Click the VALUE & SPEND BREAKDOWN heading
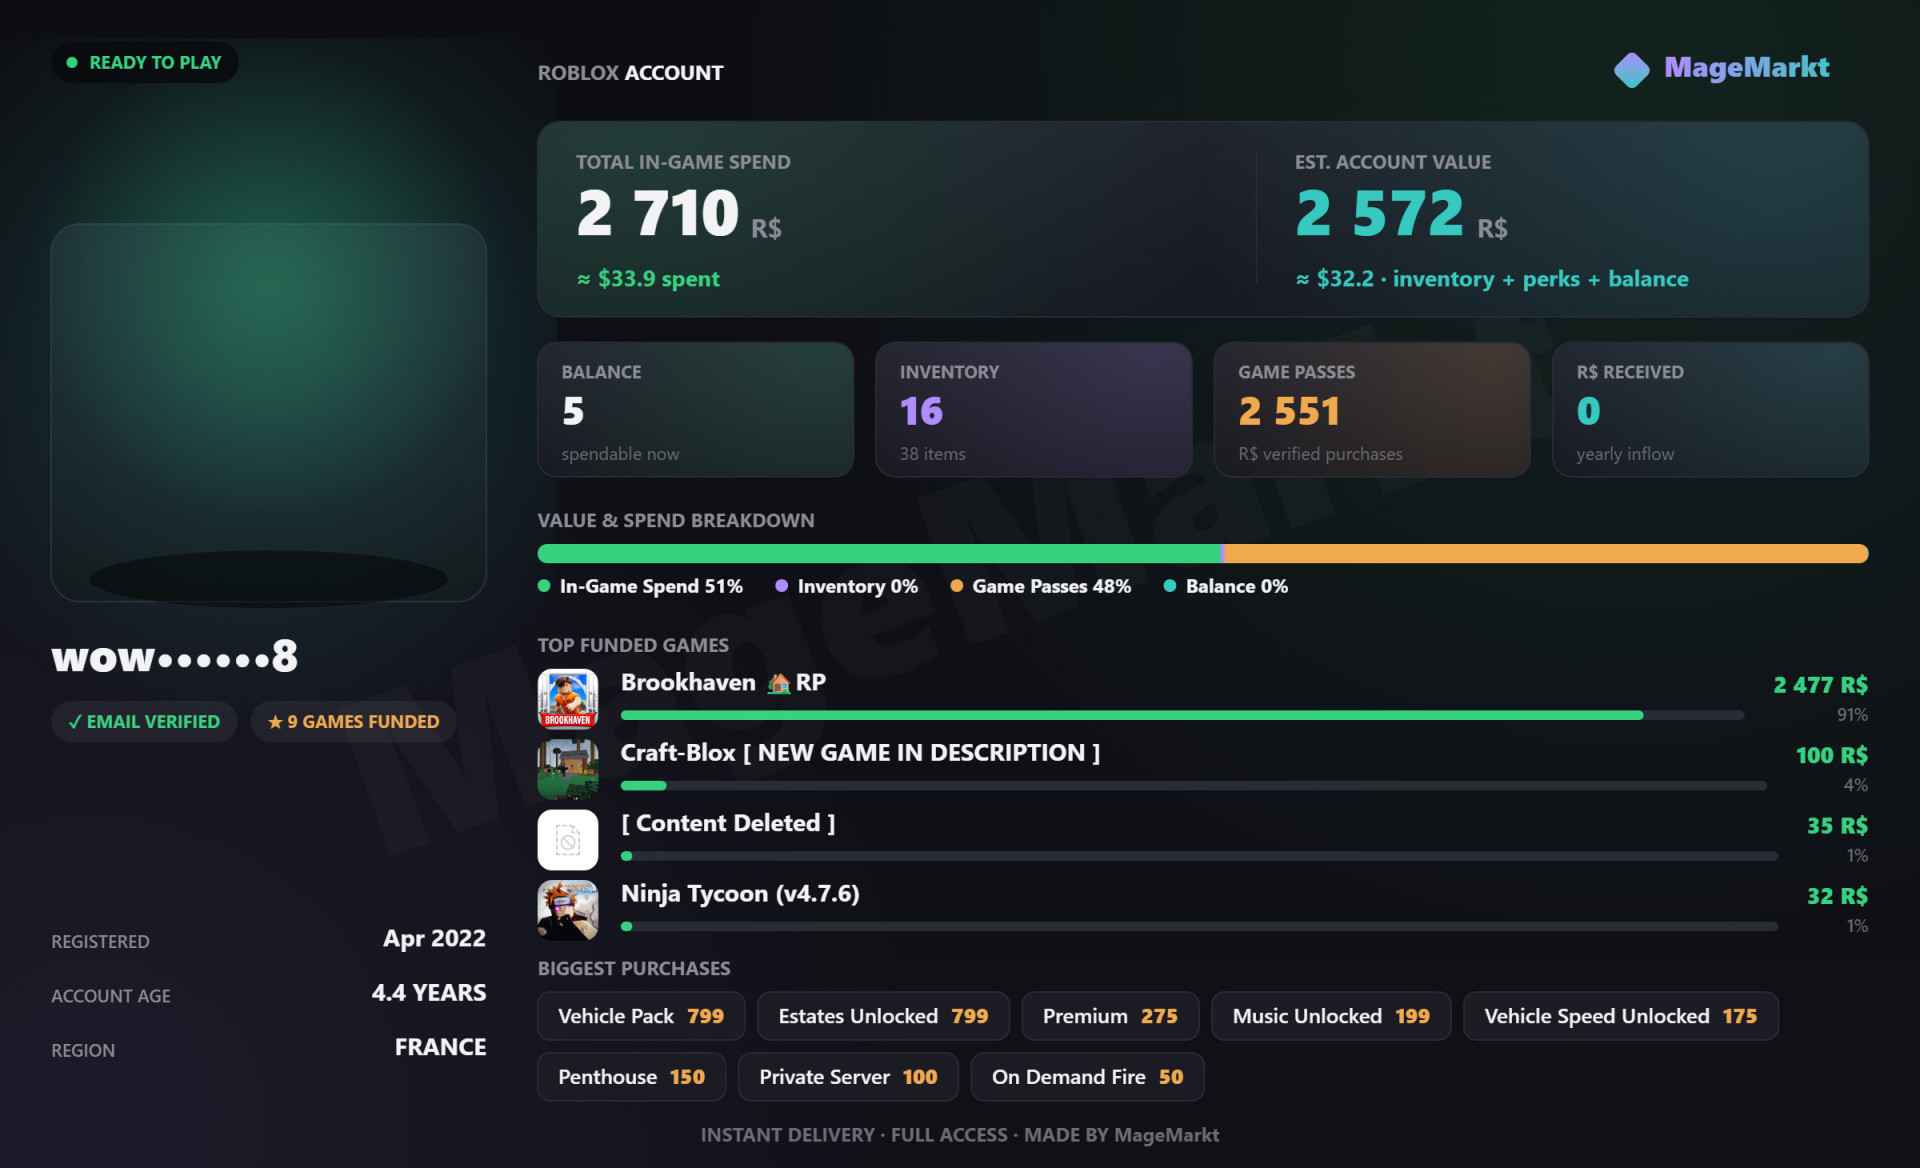The height and width of the screenshot is (1168, 1920). (676, 520)
